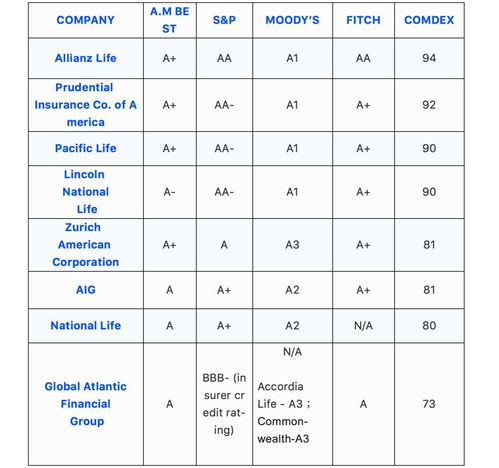Select the COMDEX column header
The height and width of the screenshot is (468, 499).
(429, 20)
